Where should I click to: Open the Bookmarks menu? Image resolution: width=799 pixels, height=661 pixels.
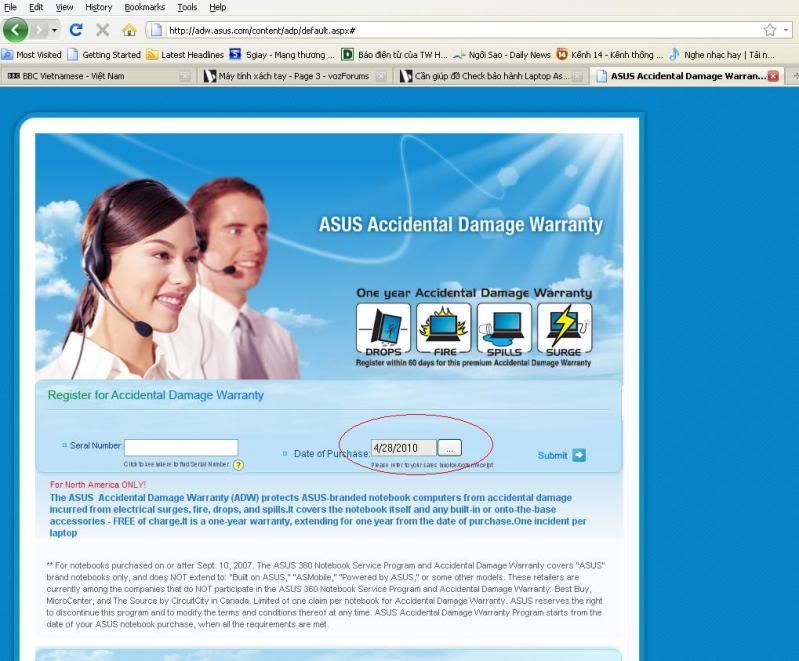coord(145,7)
